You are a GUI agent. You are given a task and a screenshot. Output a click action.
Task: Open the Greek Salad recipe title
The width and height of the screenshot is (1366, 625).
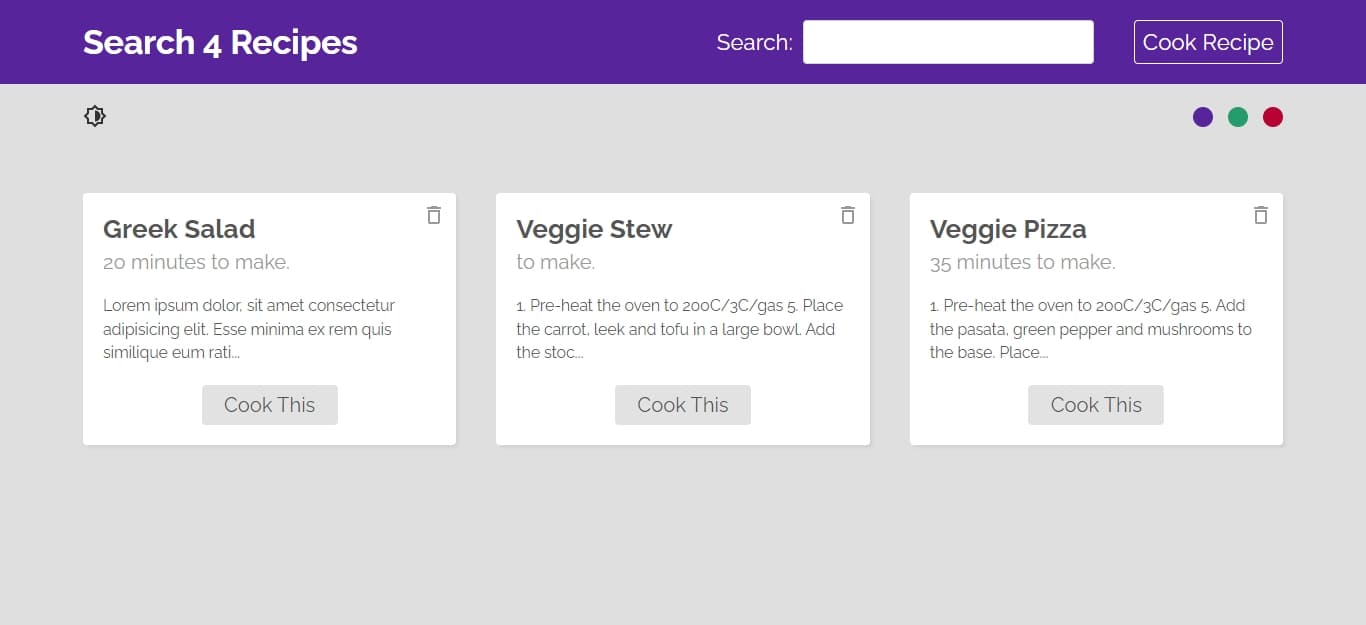(179, 229)
